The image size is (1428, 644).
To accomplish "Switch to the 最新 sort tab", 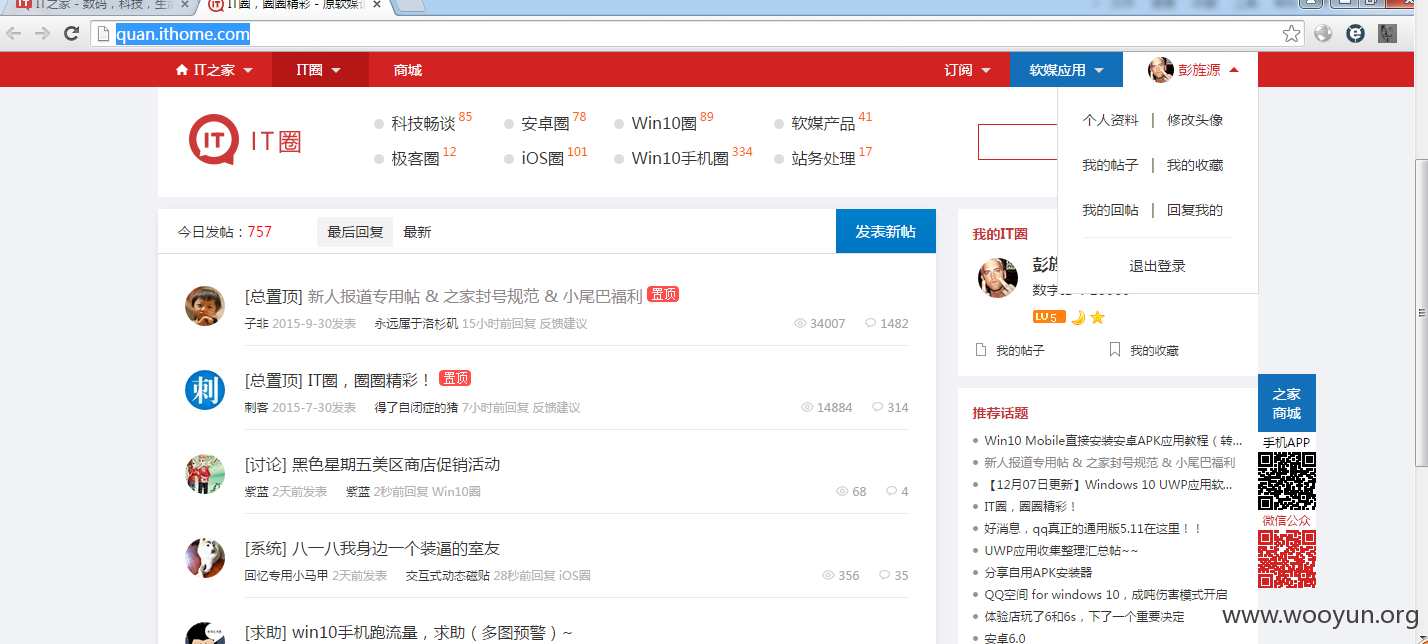I will [417, 232].
